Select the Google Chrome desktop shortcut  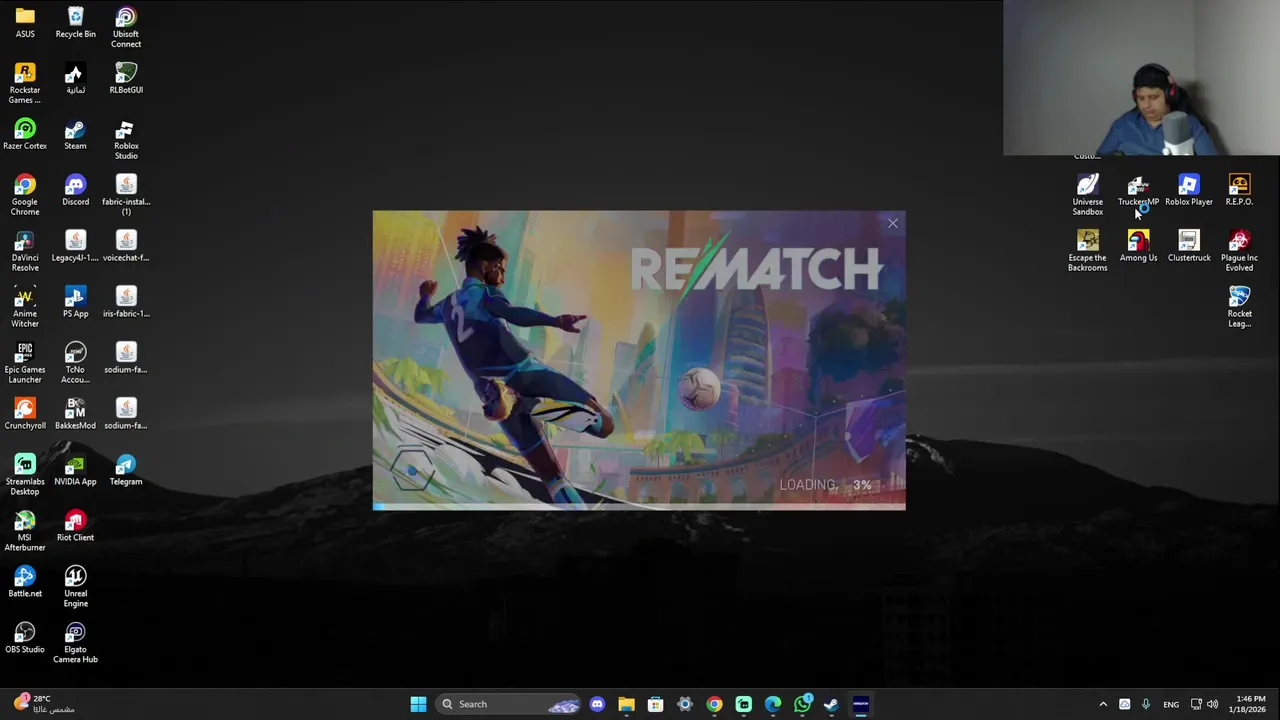tap(25, 195)
